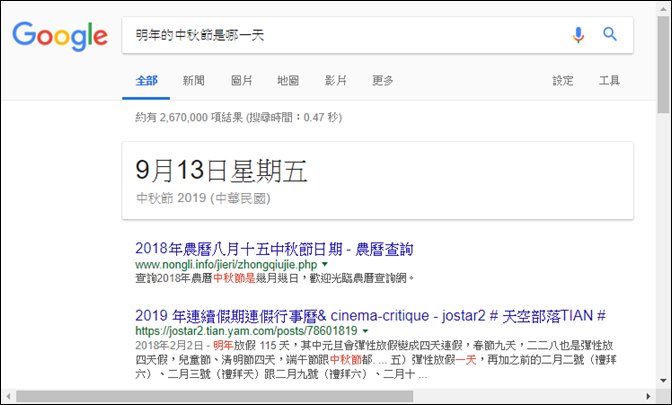Click the vertical scrollbar thumb
Viewport: 672px width, 405px height.
tap(663, 64)
